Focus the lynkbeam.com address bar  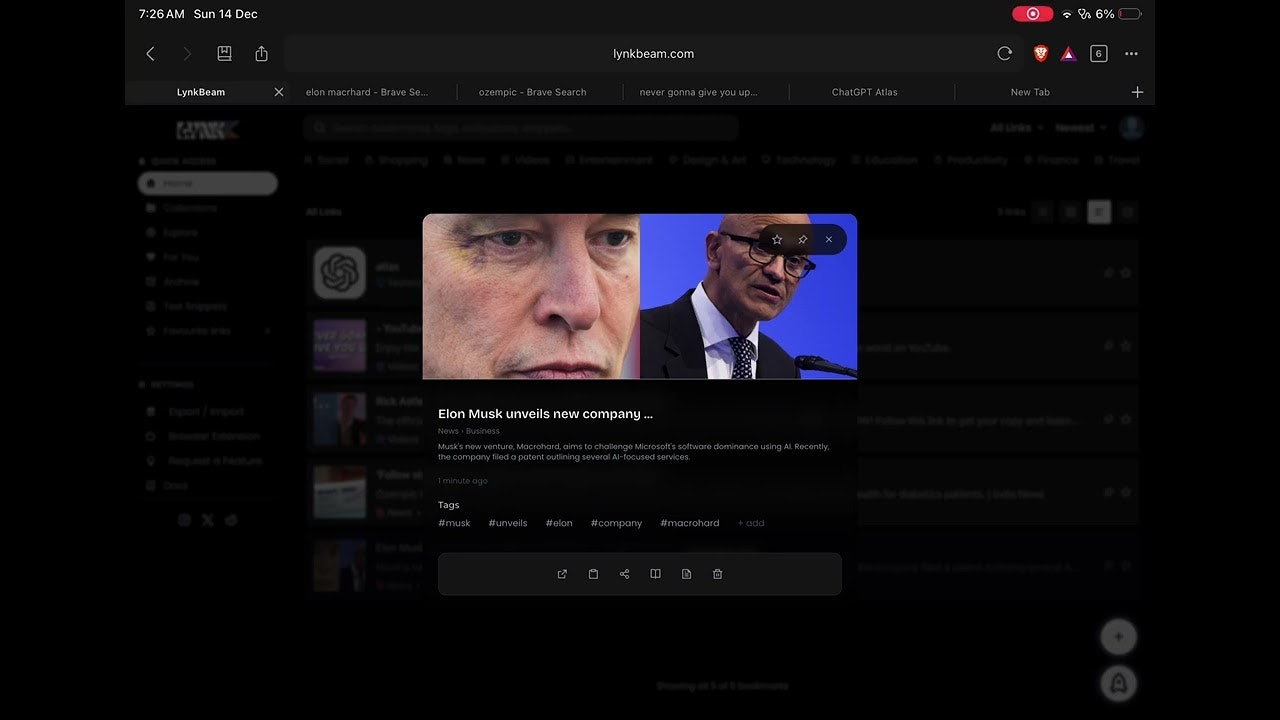(x=653, y=54)
